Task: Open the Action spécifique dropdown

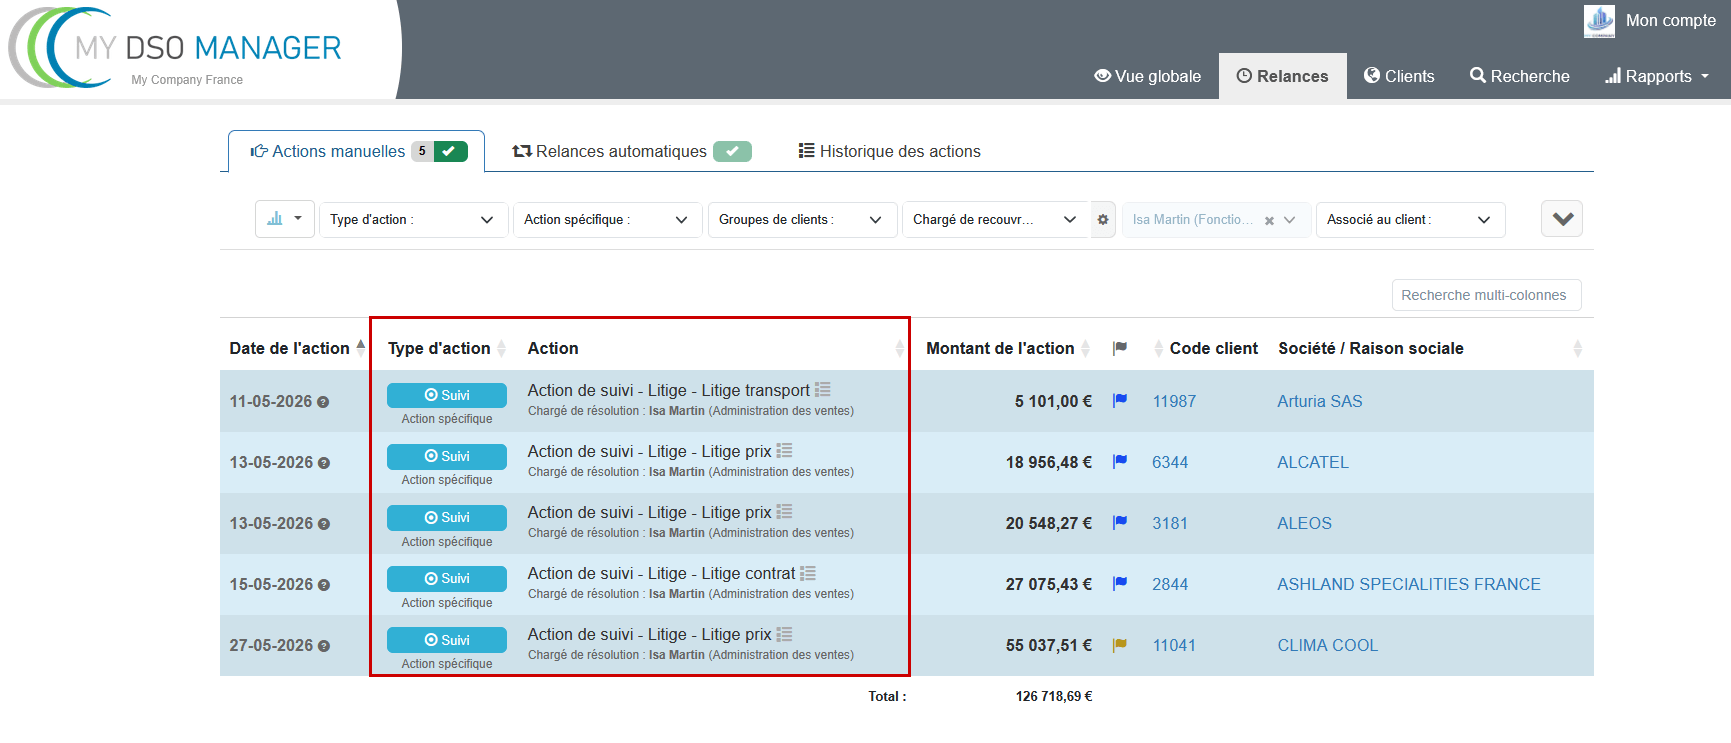Action: click(606, 219)
